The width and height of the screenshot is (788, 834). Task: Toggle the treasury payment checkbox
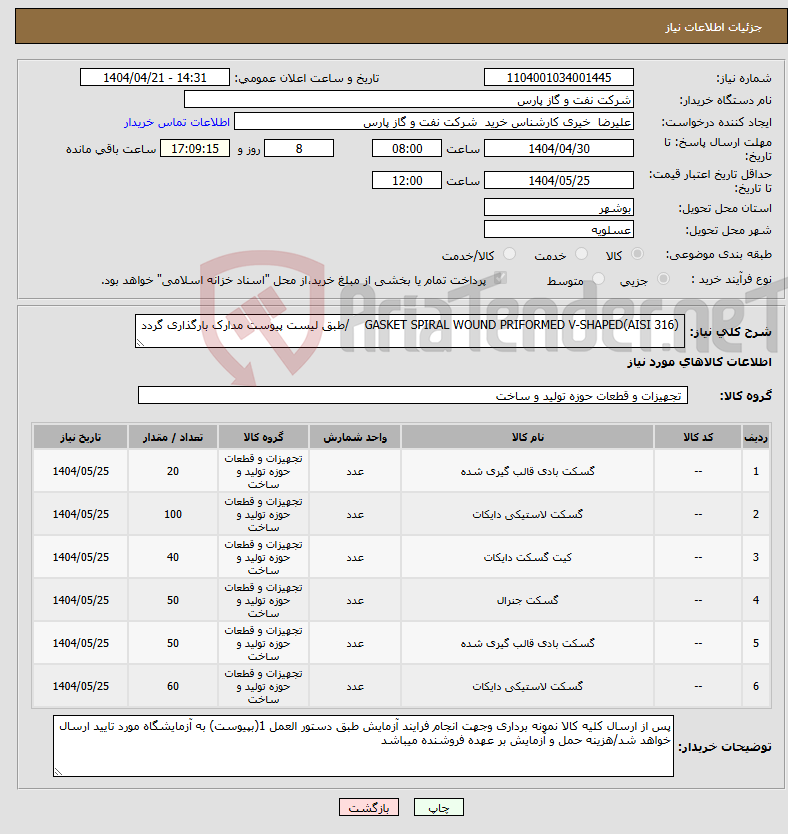pos(499,278)
